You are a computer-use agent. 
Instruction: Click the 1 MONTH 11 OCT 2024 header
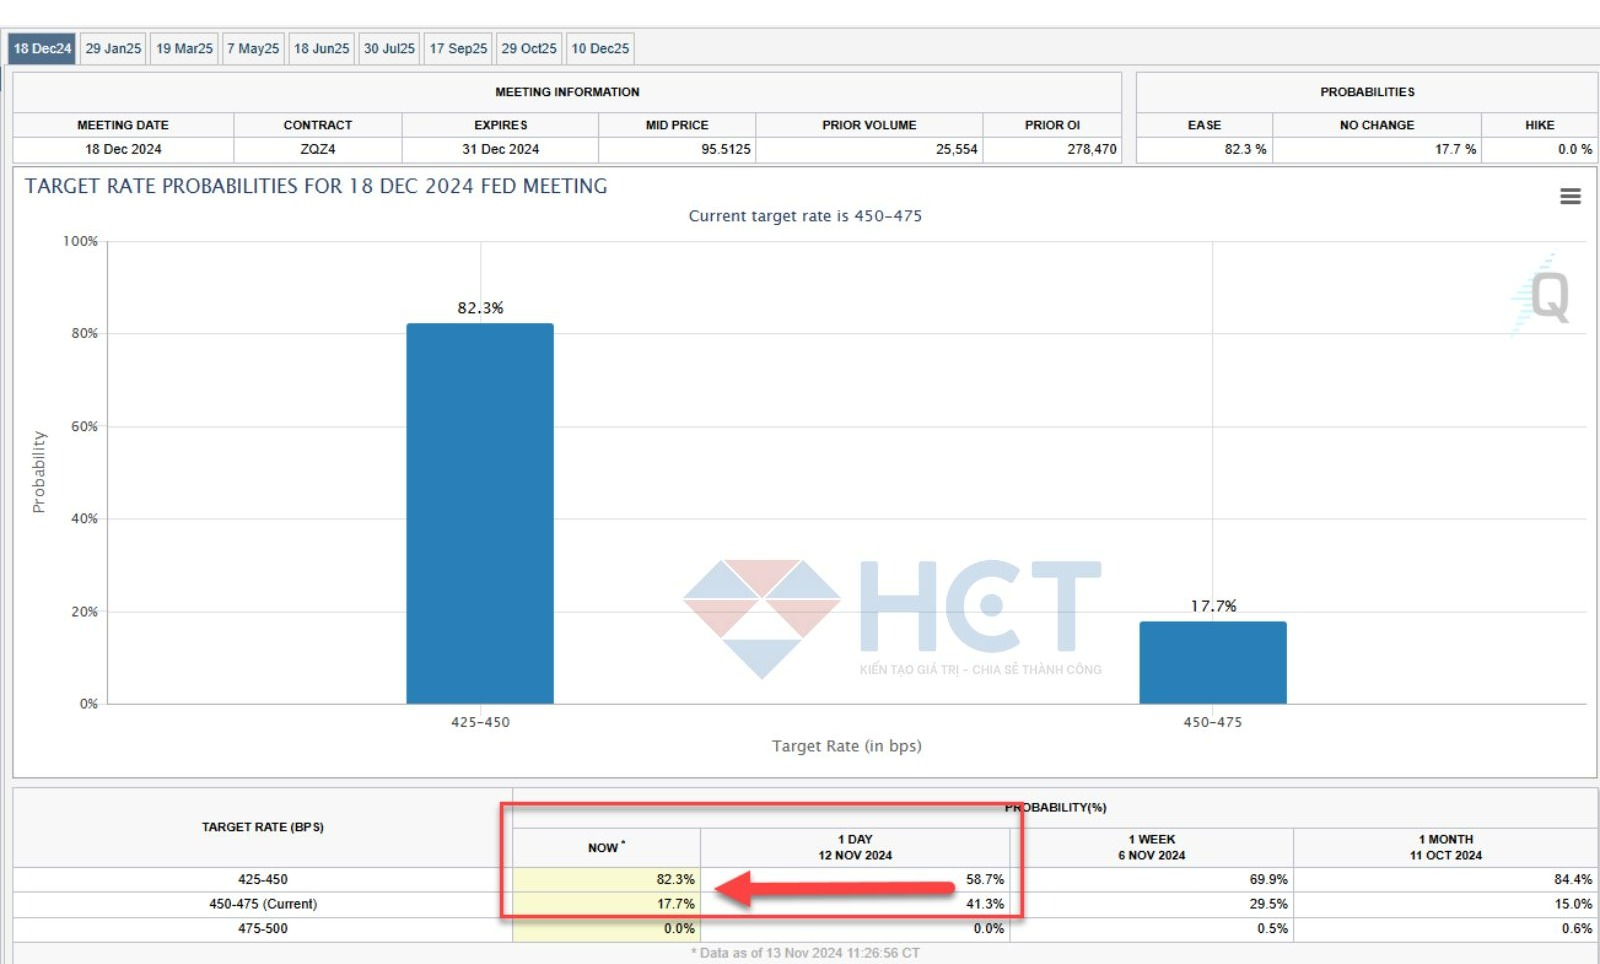1445,847
